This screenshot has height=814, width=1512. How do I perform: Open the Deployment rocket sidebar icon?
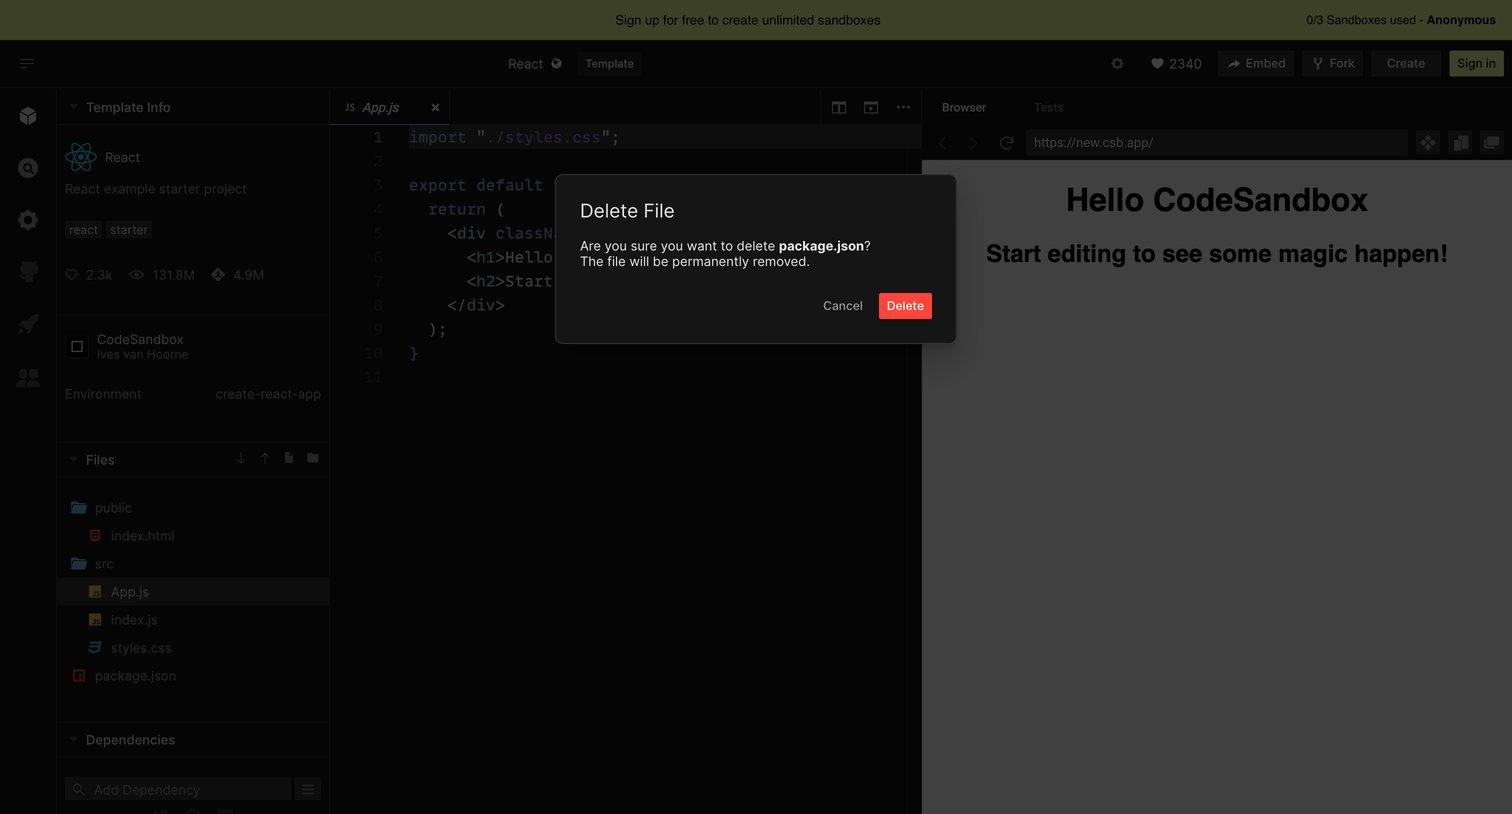(28, 324)
